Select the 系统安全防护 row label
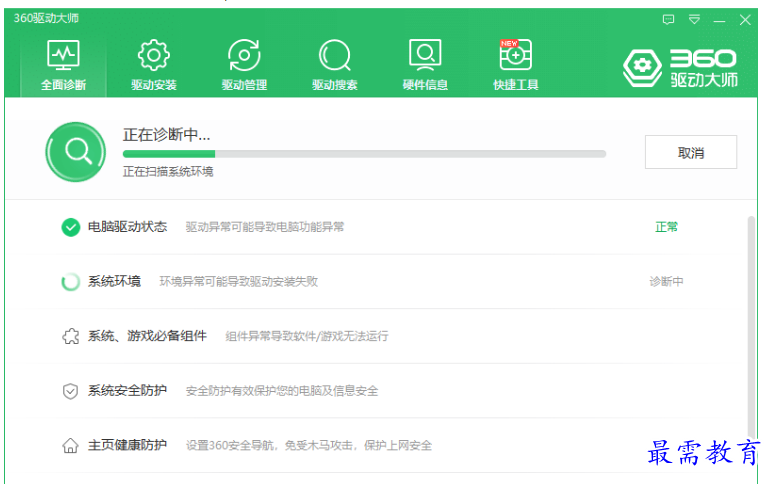 pyautogui.click(x=128, y=390)
